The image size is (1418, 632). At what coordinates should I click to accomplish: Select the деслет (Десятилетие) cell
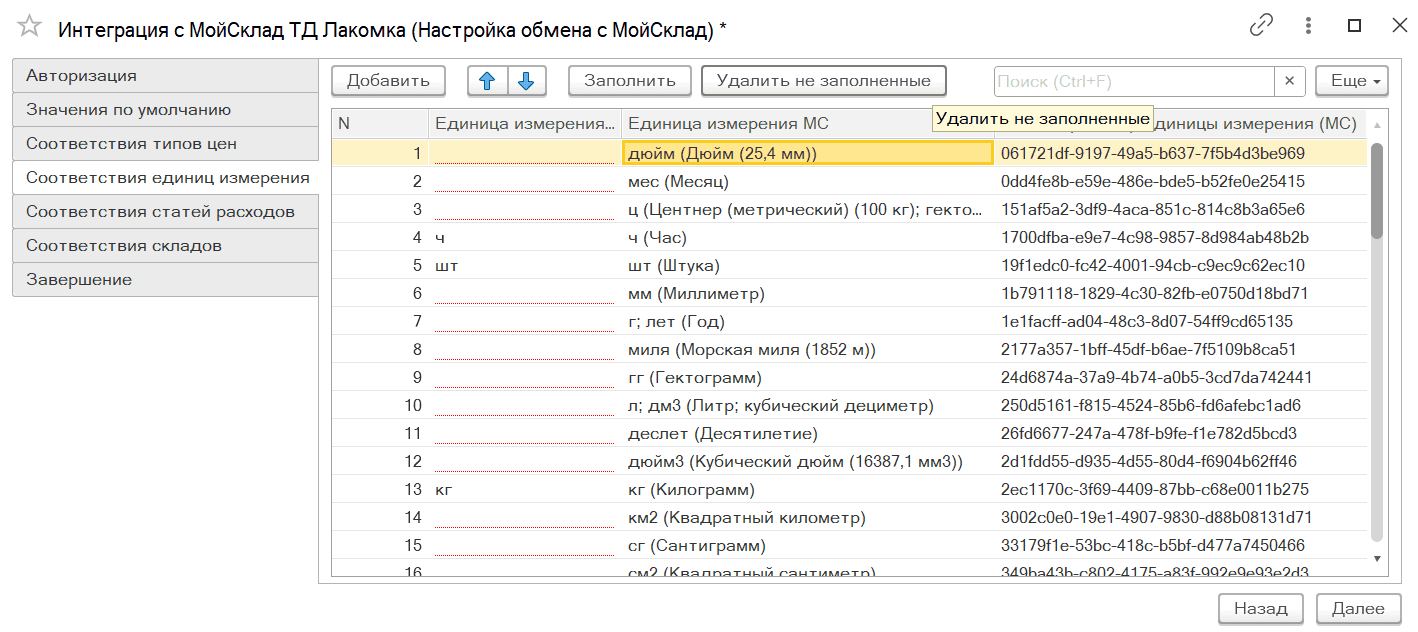(x=808, y=434)
